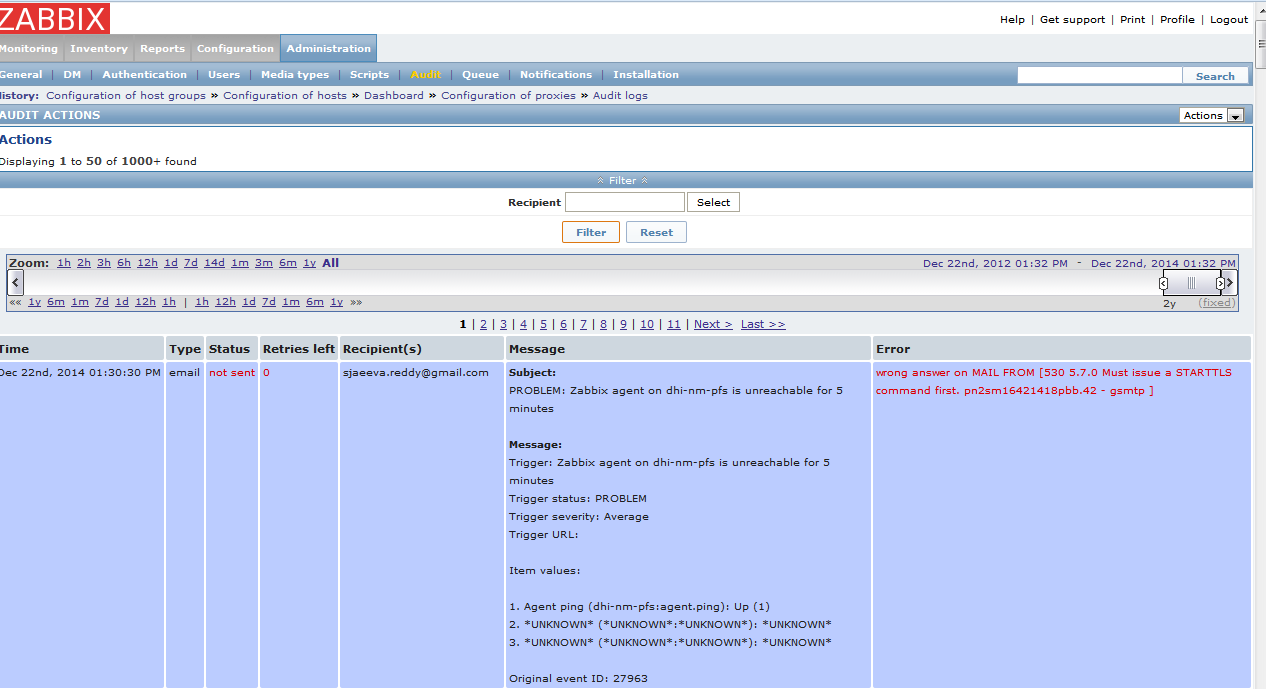Click the Zabbix logo
This screenshot has width=1266, height=689.
54,18
